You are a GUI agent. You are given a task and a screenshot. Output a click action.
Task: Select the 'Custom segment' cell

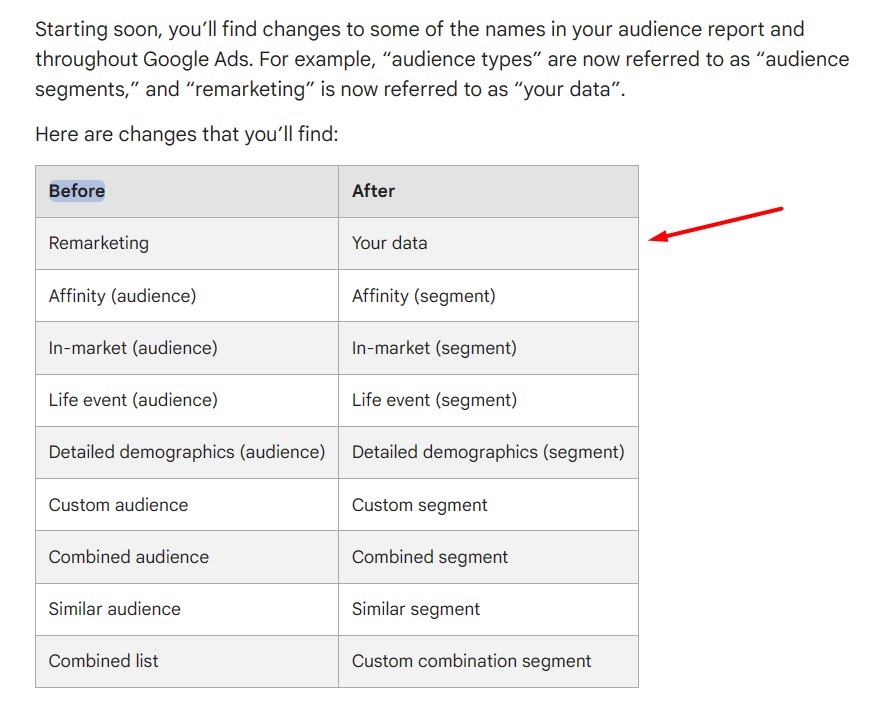click(488, 505)
